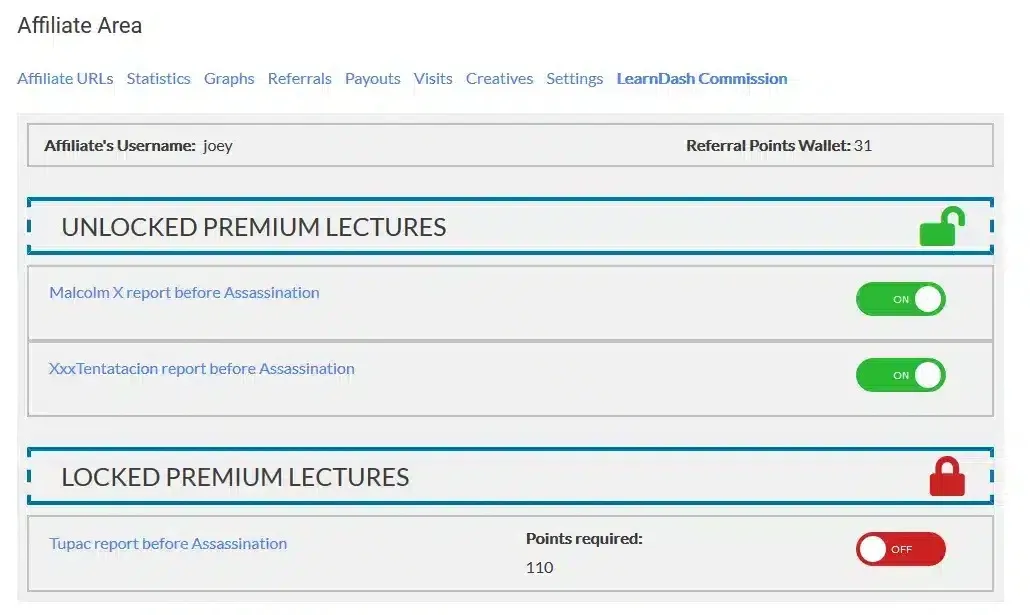Open the Settings tab

574,78
